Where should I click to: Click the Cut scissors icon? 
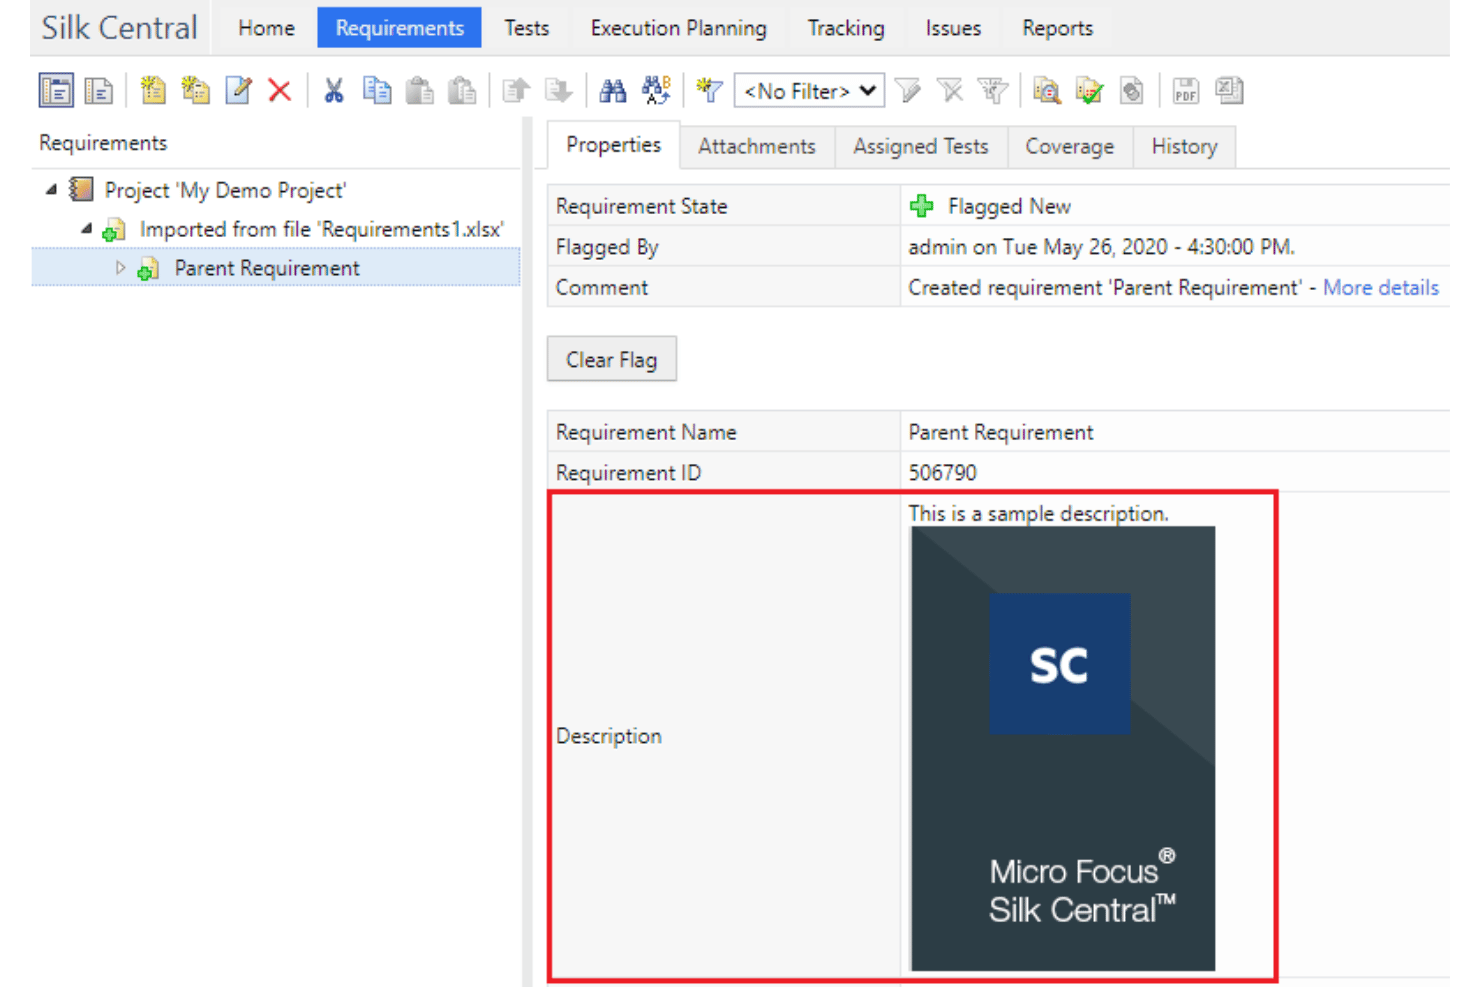pos(334,91)
